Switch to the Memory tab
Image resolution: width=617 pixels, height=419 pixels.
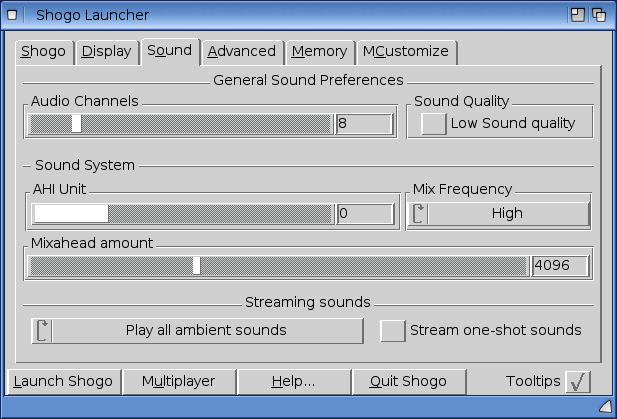point(320,52)
